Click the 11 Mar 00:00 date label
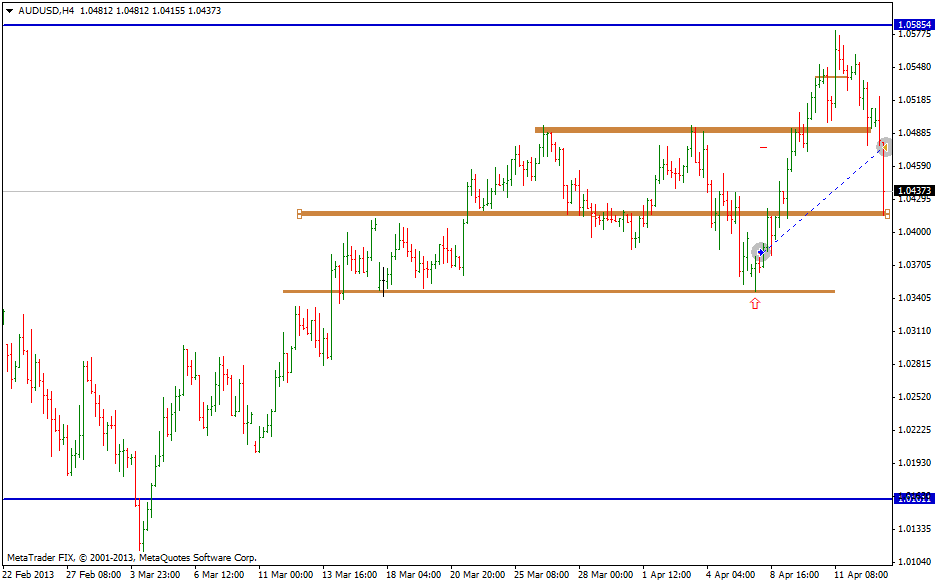Screen dimensions: 935x583 coord(286,575)
